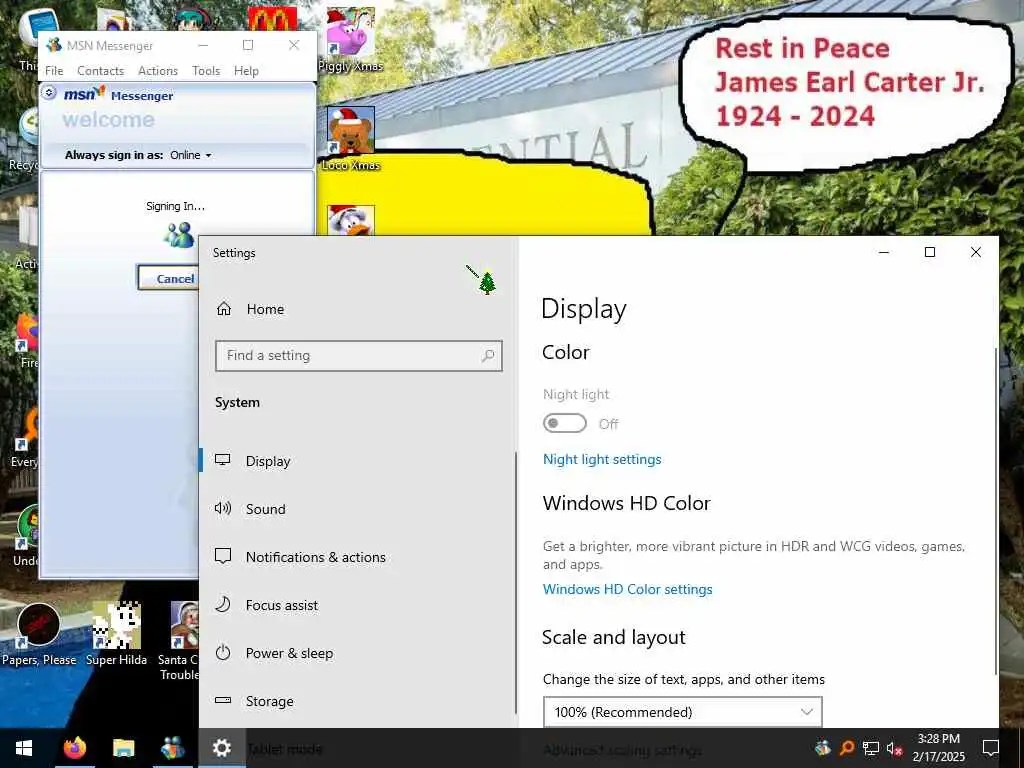
Task: Collapse the MSN Messenger header chevron
Action: pyautogui.click(x=49, y=93)
